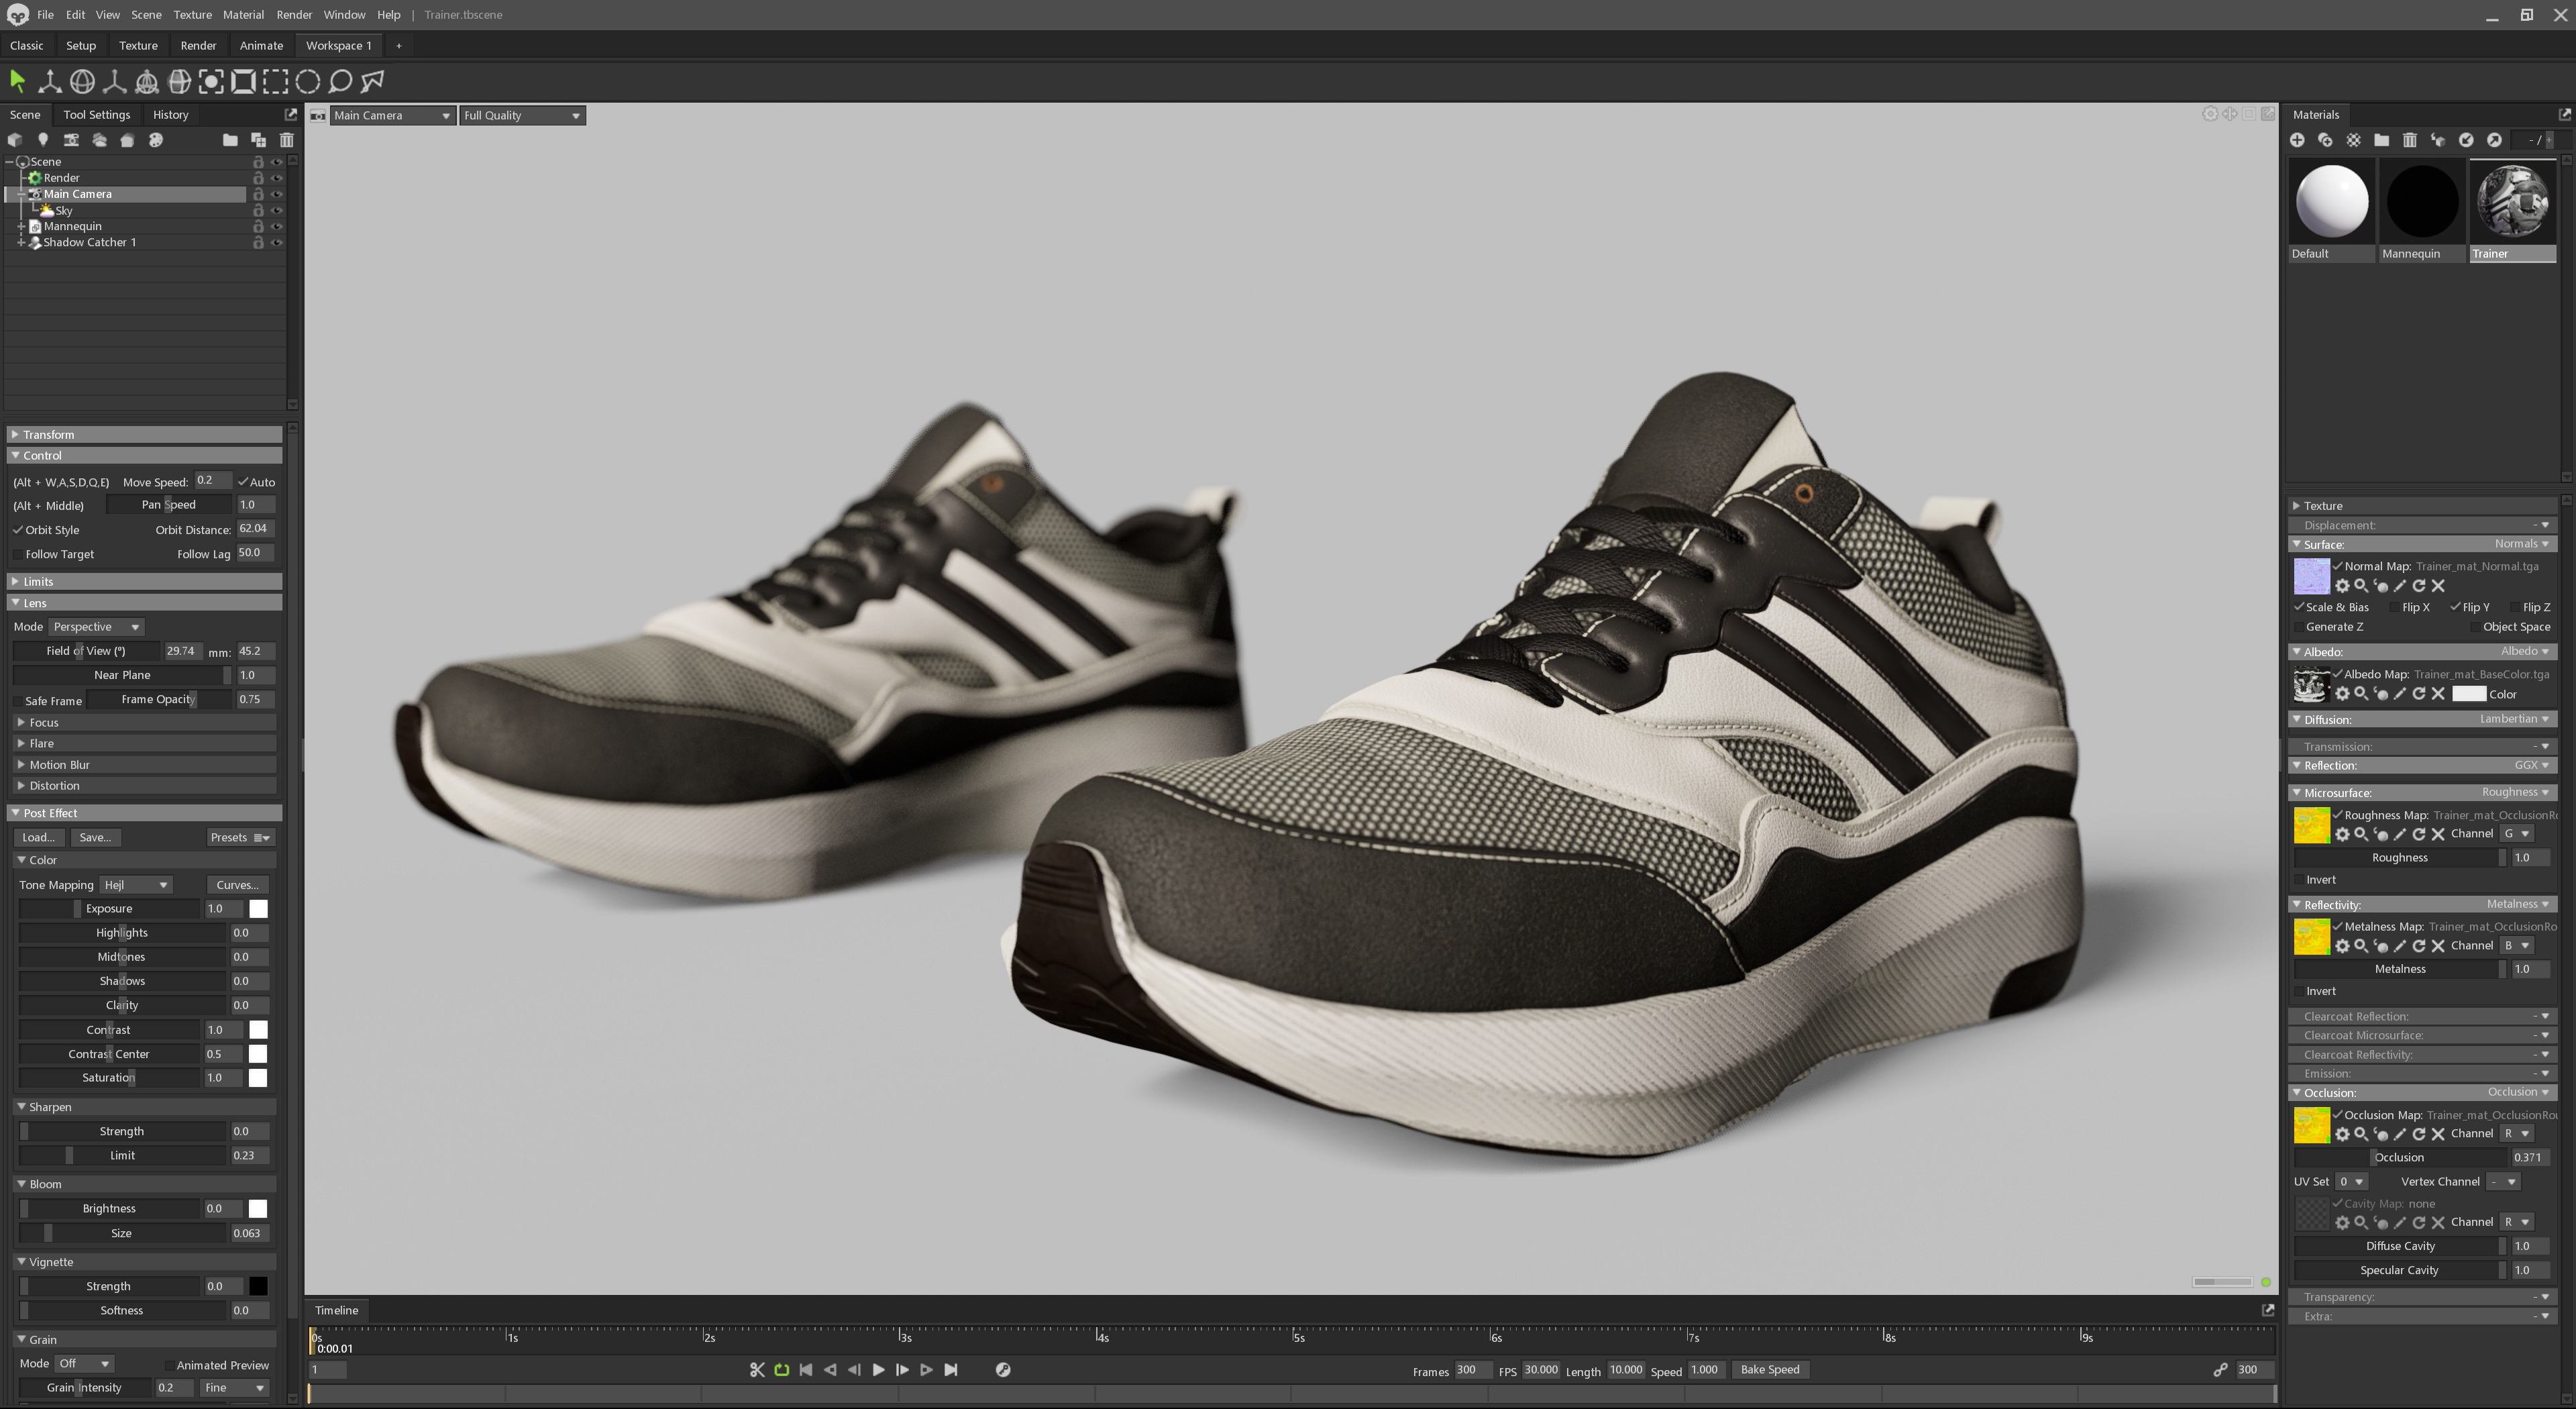Select the Rotate tool in the toolbar

[82, 82]
